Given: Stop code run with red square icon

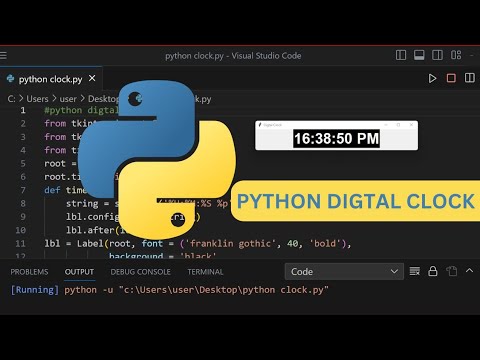Looking at the screenshot, I should 451,78.
